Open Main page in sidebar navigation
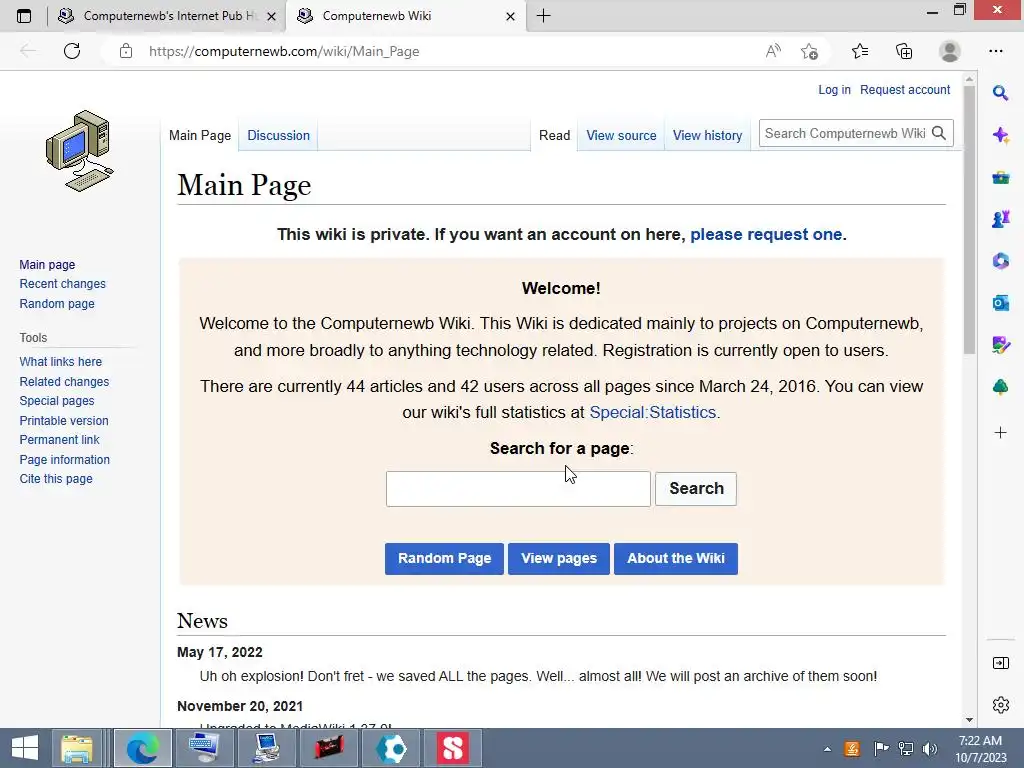Image resolution: width=1024 pixels, height=768 pixels. click(47, 264)
